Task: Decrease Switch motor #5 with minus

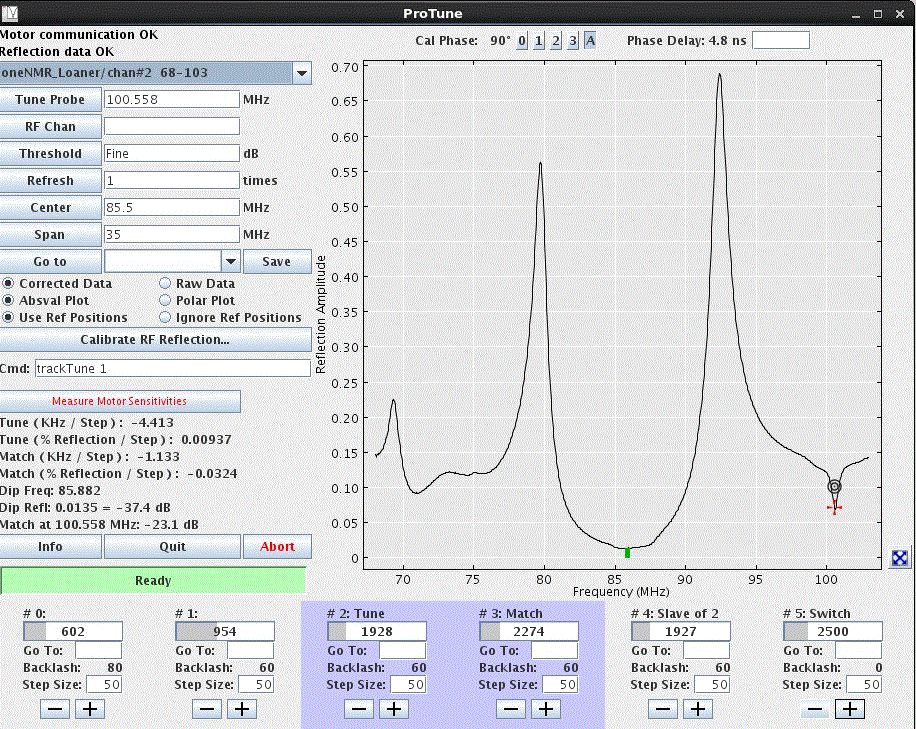Action: (x=814, y=709)
